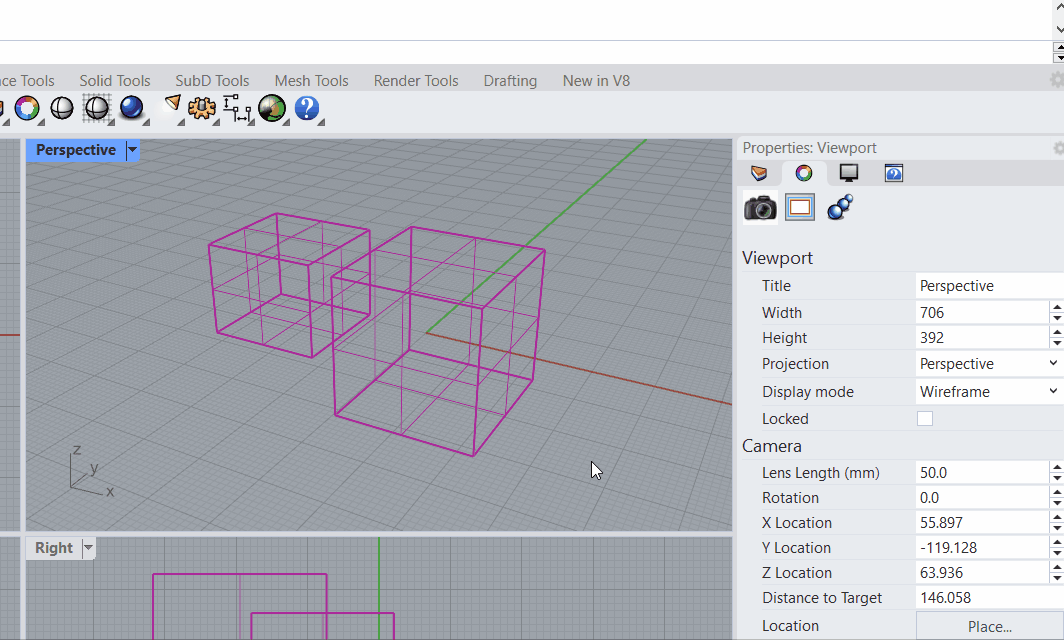
Task: Click the Lens Length field showing 50.0
Action: (983, 473)
